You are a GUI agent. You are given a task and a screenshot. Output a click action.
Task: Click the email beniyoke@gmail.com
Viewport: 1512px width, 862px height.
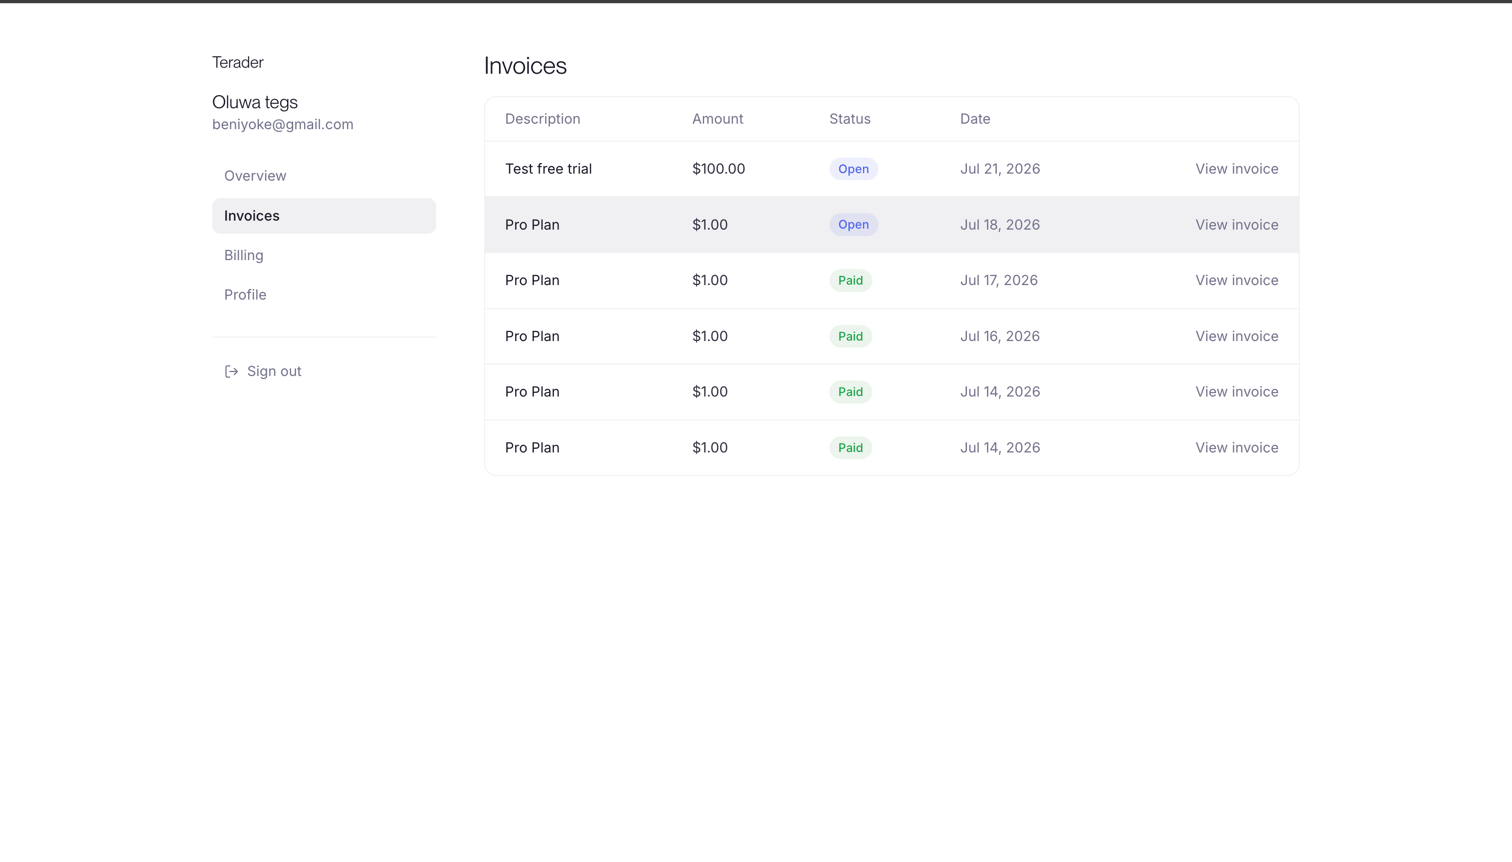[x=283, y=125]
